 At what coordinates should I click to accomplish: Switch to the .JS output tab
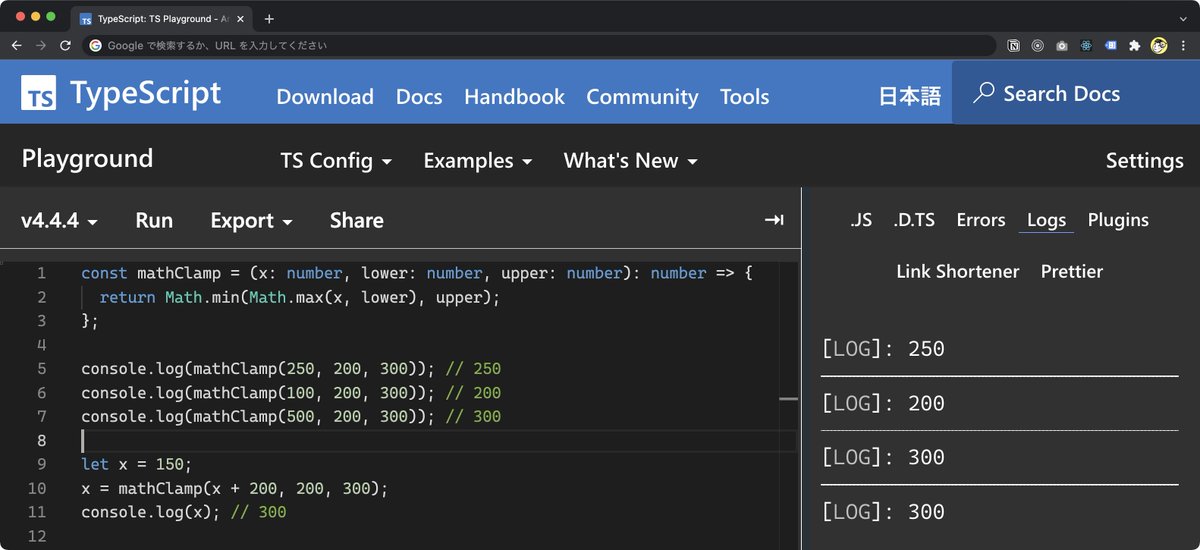(x=861, y=220)
